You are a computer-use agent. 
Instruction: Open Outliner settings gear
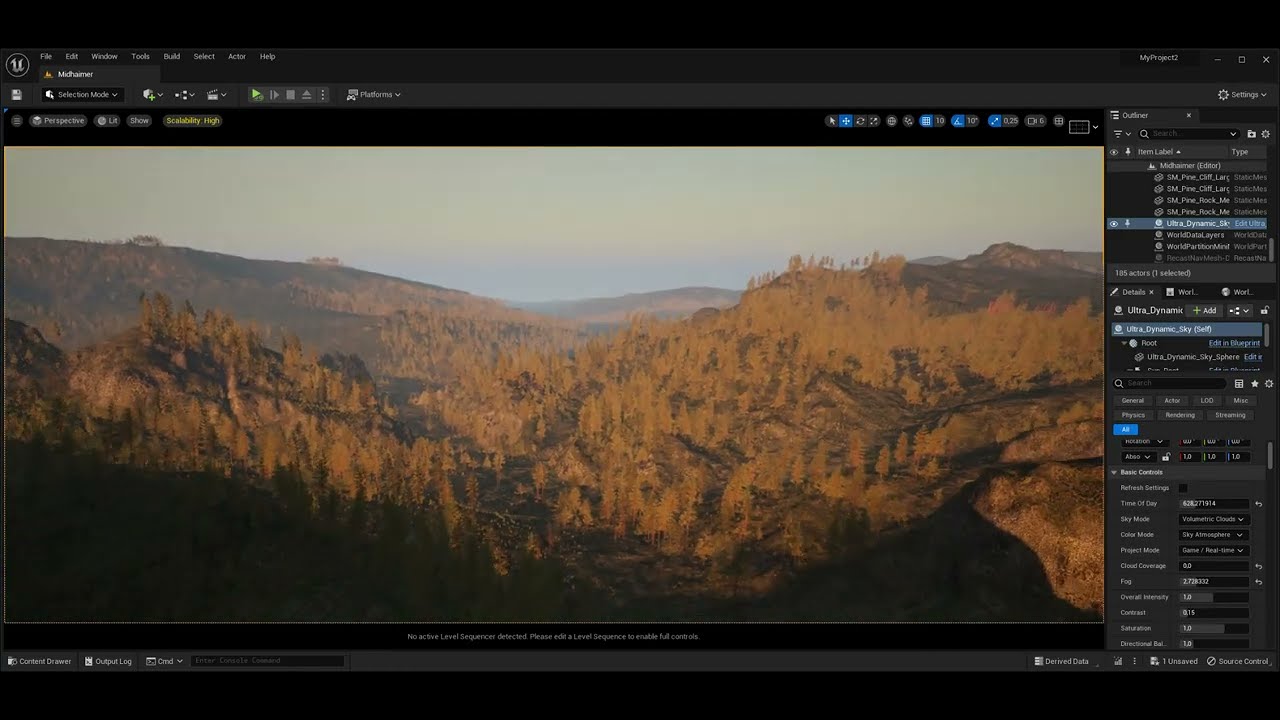[x=1265, y=133]
